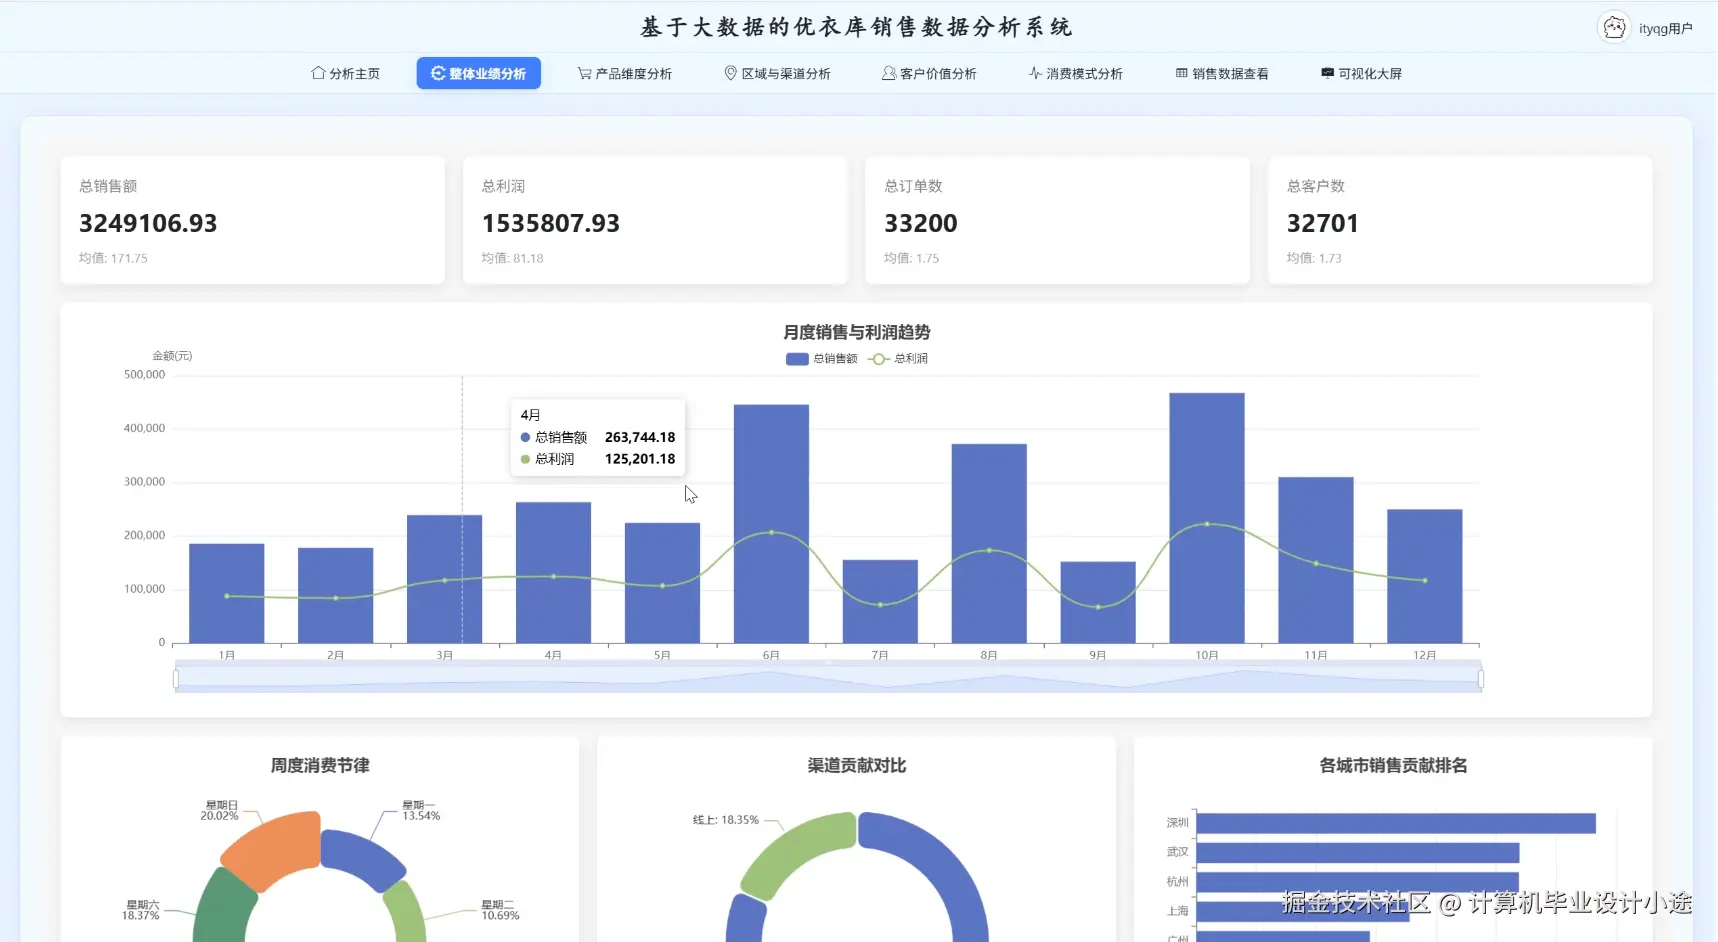Click the middle of the chart zoom slider track
This screenshot has height=942, width=1718.
828,679
